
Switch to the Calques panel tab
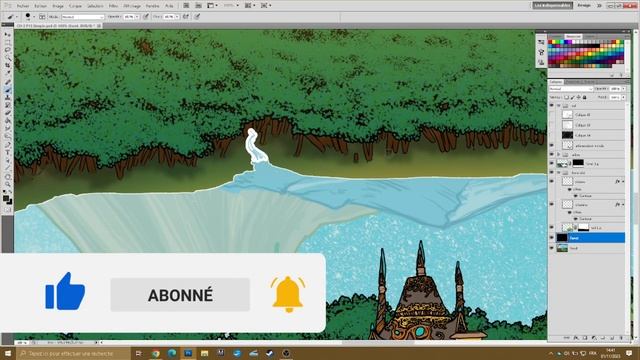(556, 82)
